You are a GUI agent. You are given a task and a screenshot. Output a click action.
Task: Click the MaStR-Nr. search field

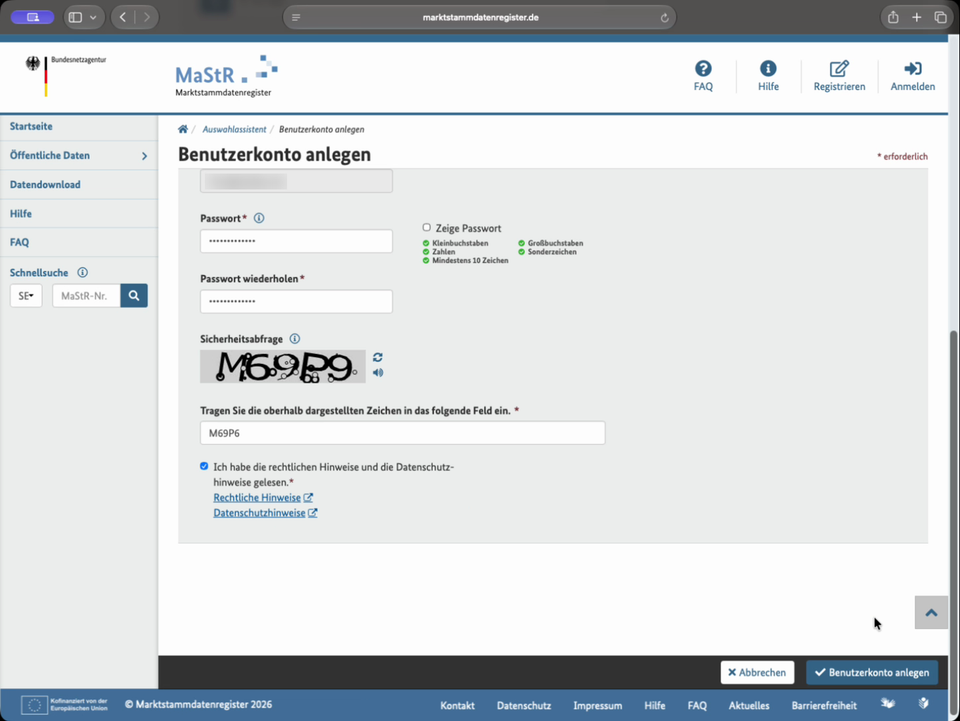pyautogui.click(x=86, y=296)
